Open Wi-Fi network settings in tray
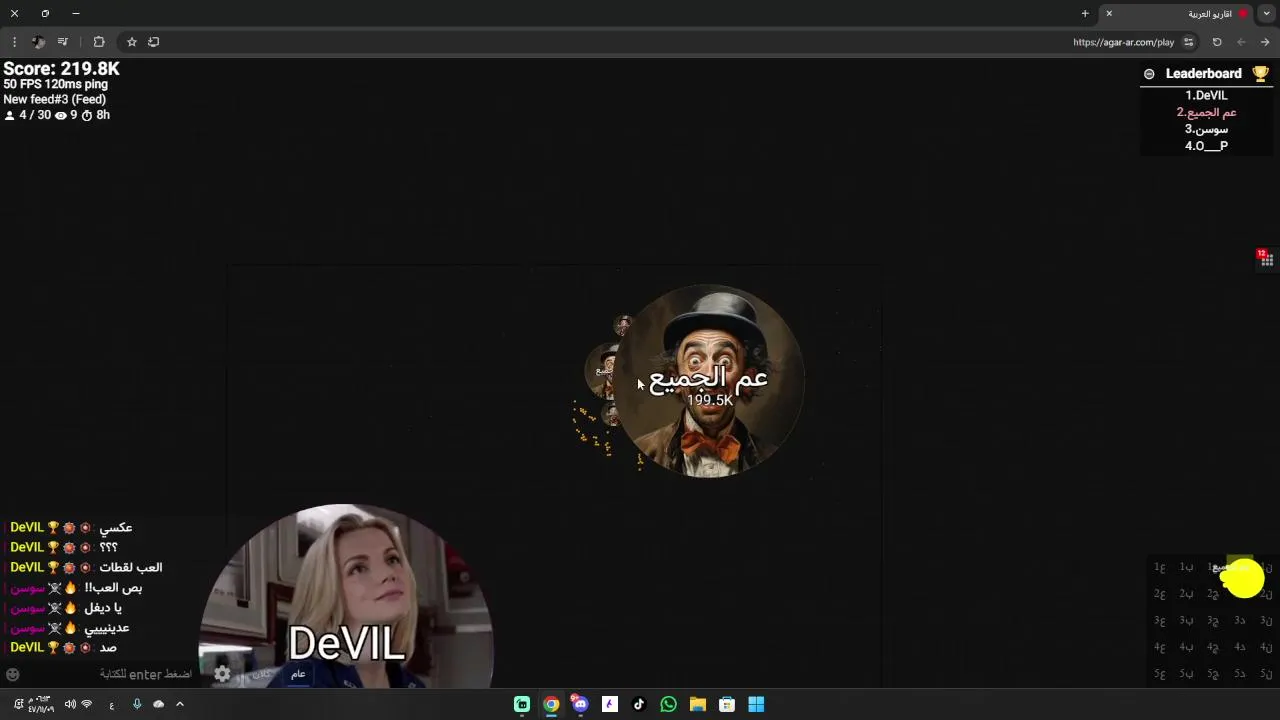This screenshot has width=1280, height=720. tap(87, 705)
